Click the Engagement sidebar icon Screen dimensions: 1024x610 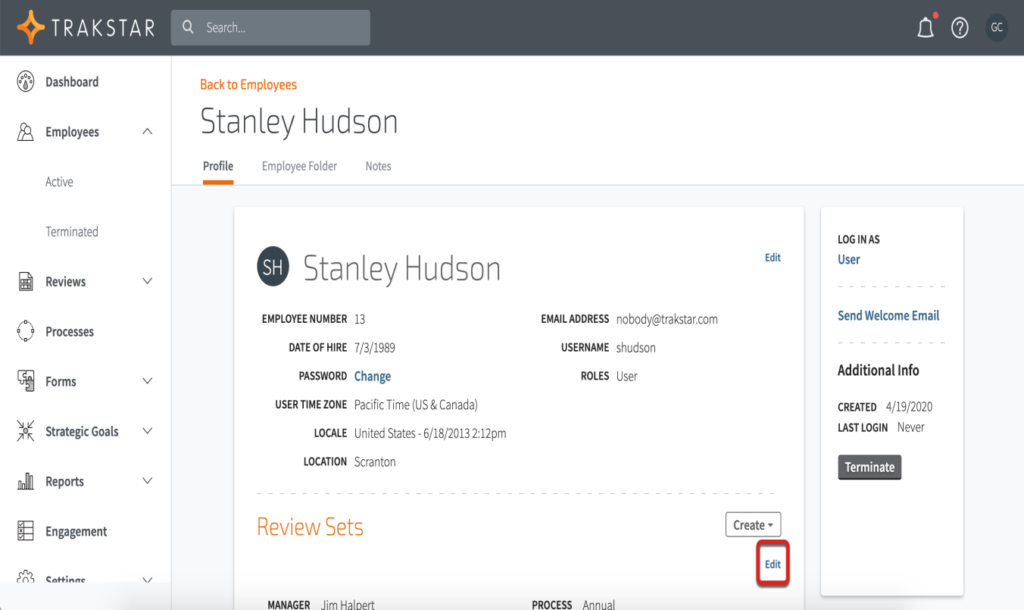[26, 532]
